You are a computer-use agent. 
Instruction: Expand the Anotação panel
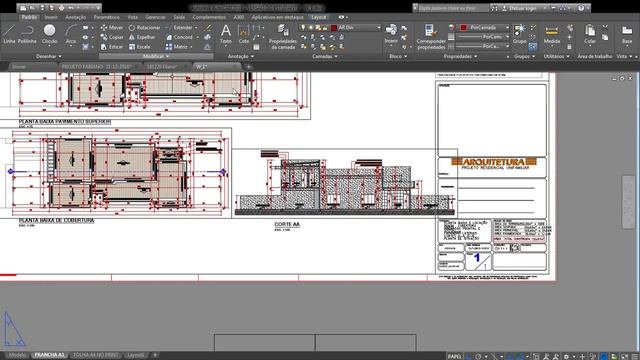click(240, 56)
